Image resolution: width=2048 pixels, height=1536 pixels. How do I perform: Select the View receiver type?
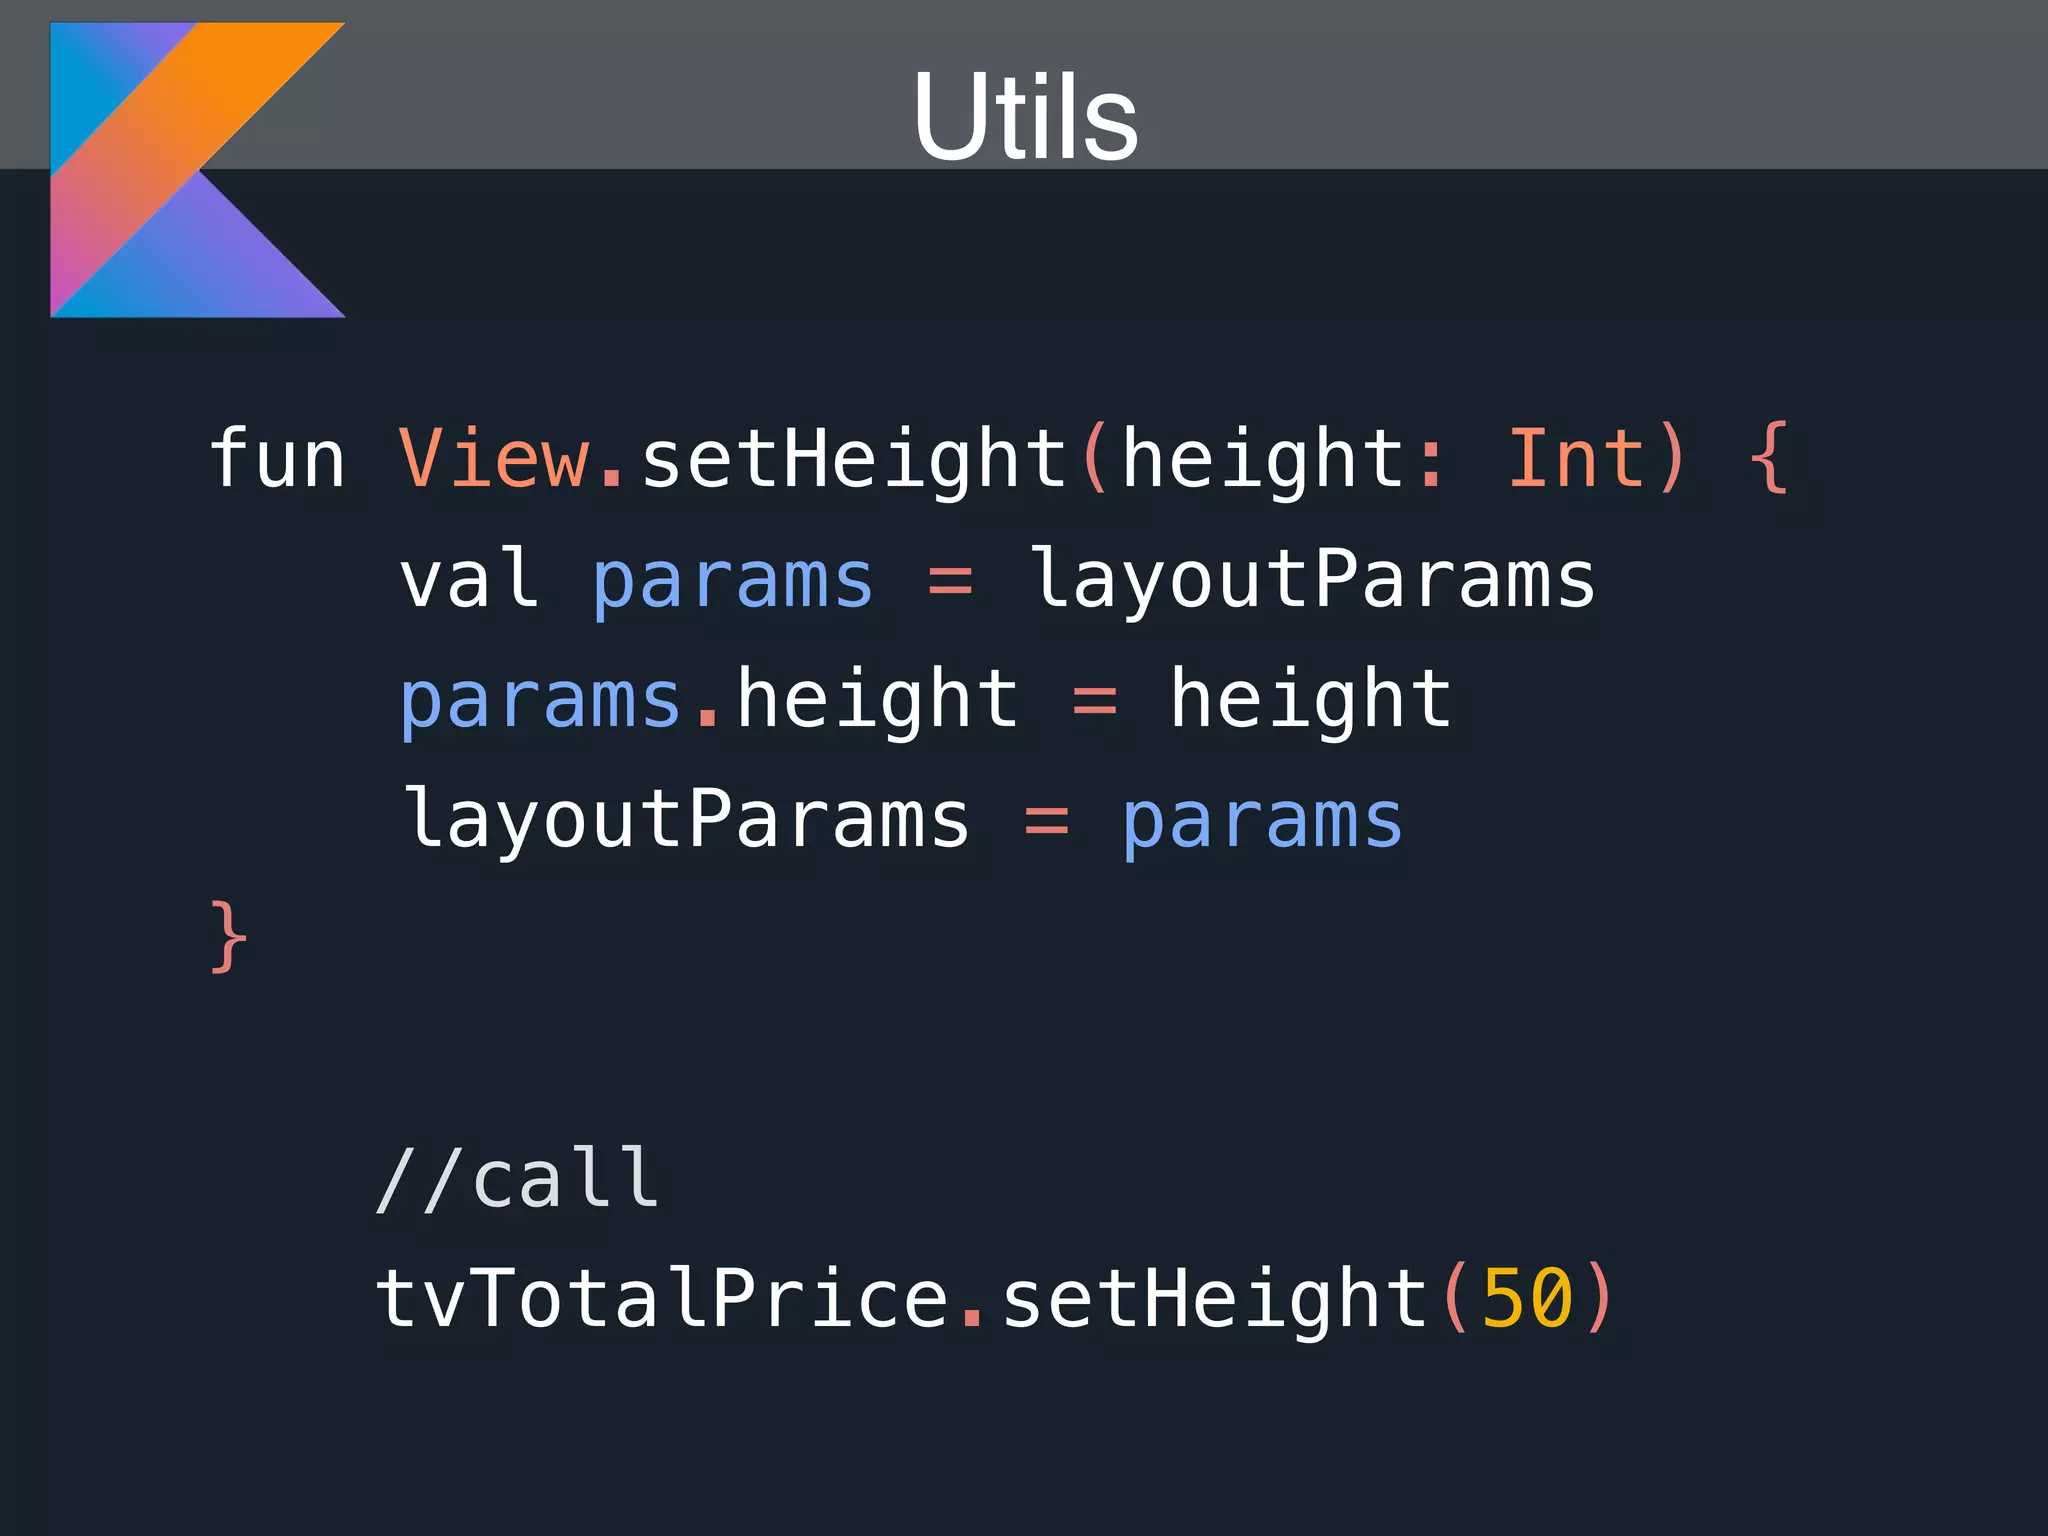494,459
